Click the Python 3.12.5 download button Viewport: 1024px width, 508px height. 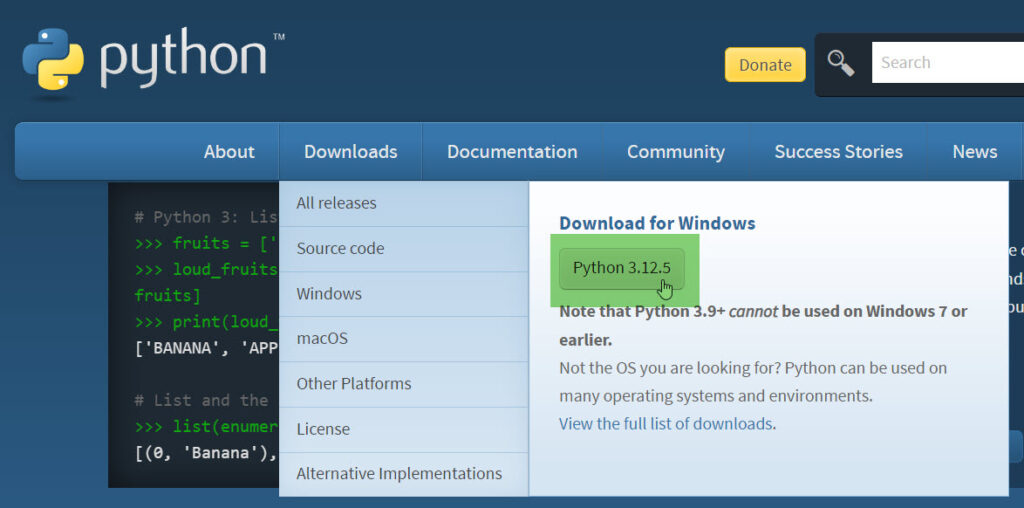point(622,268)
